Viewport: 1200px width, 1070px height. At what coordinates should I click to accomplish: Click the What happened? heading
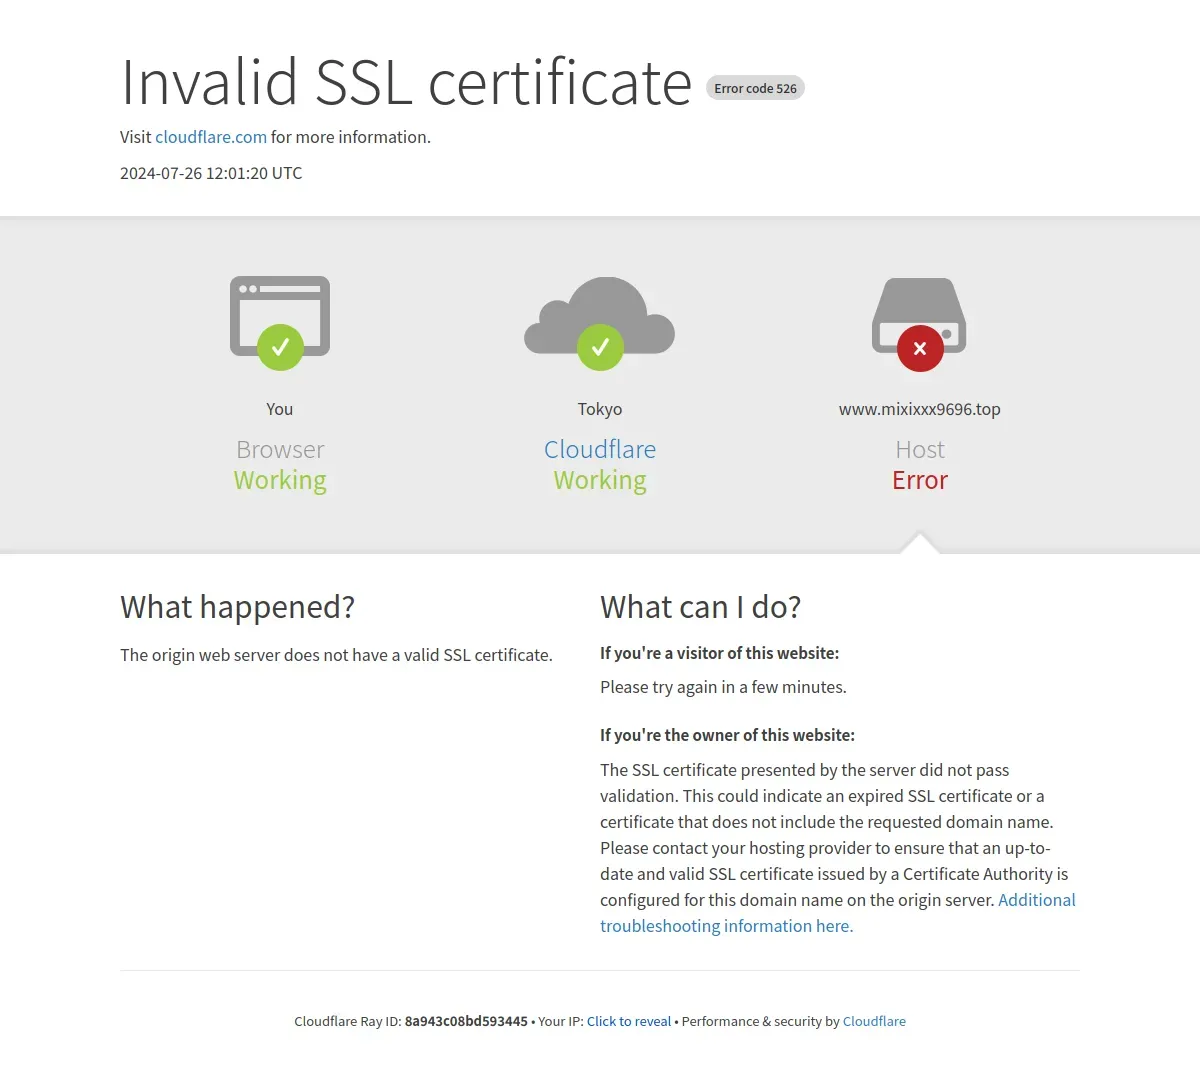[x=237, y=607]
